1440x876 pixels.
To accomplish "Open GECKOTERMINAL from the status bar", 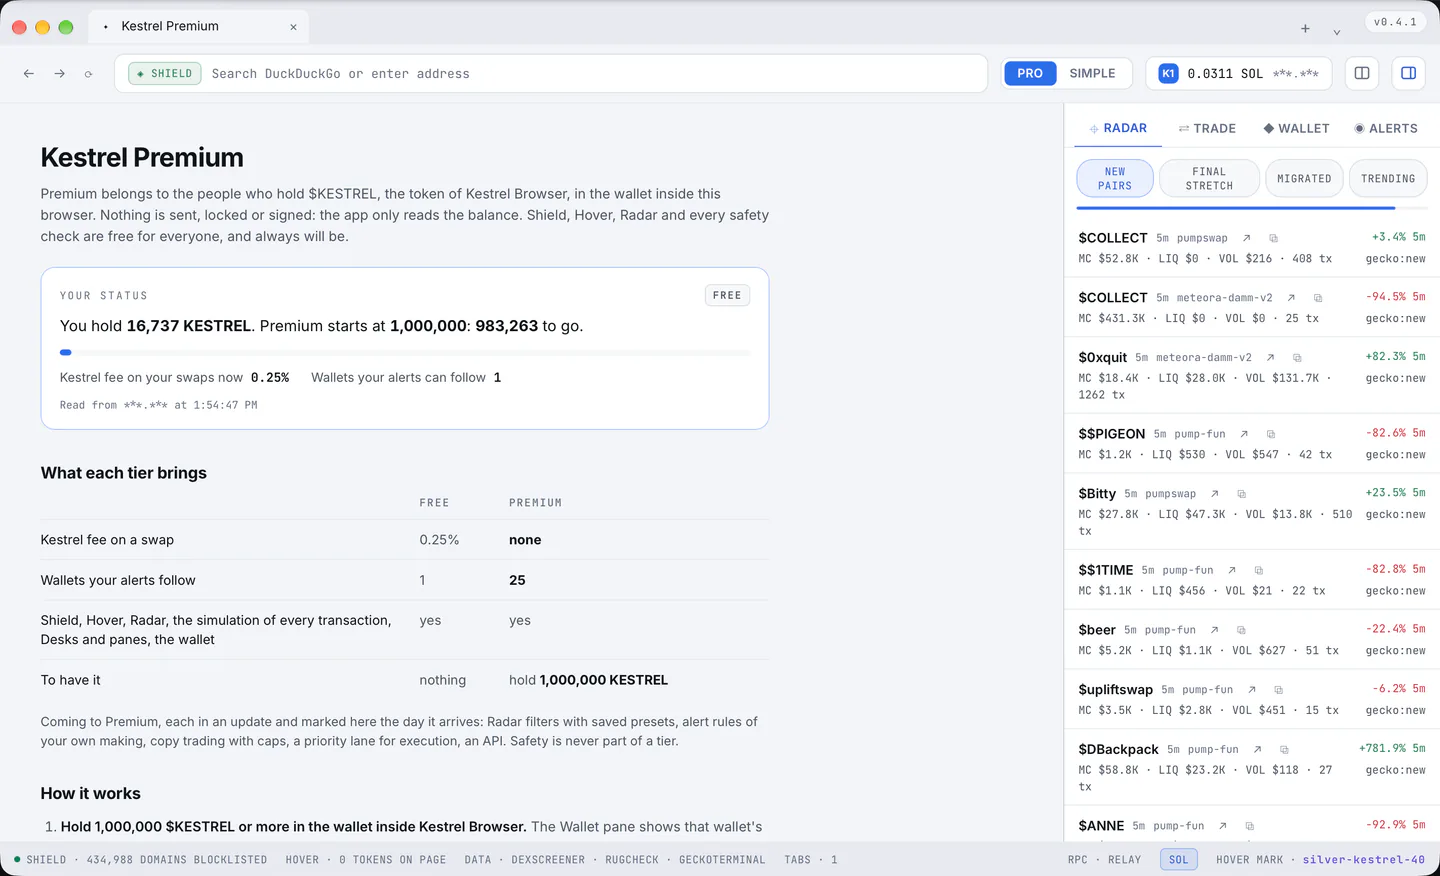I will (722, 860).
